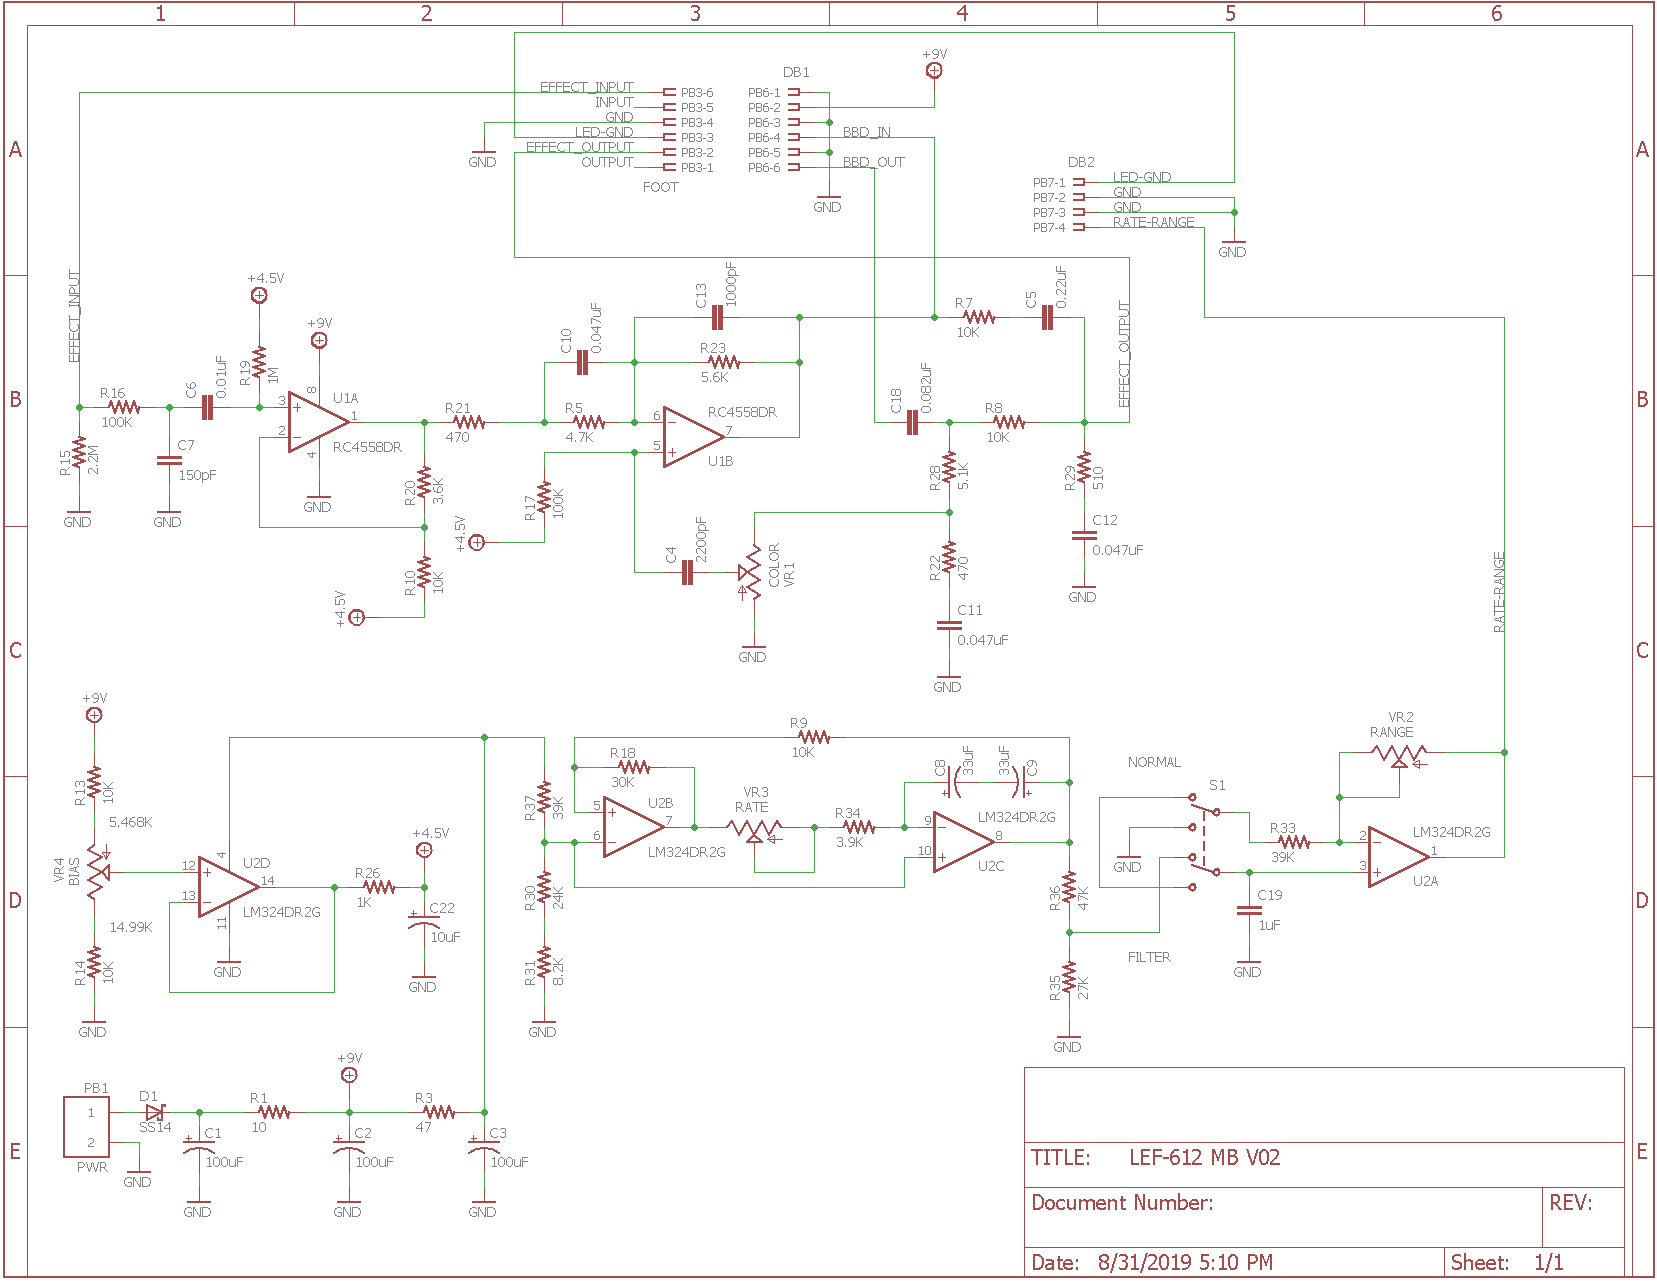Select the U2A op-amp symbol

[1399, 857]
